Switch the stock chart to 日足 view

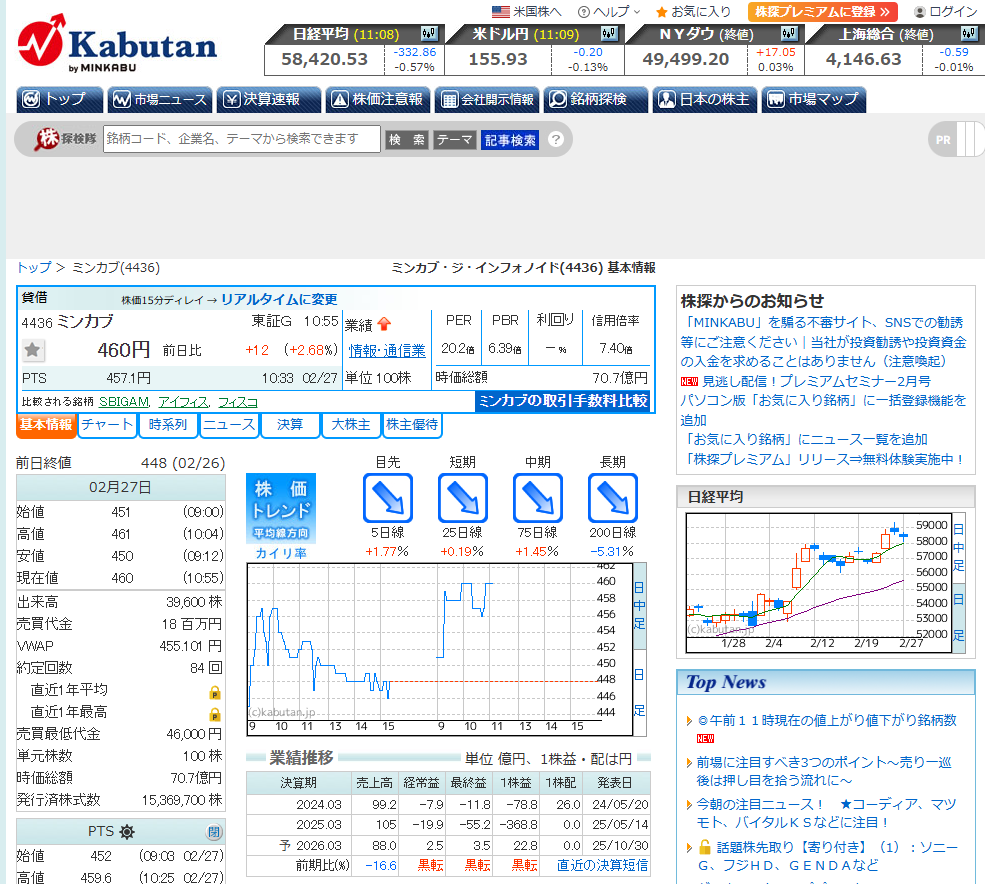[x=640, y=692]
